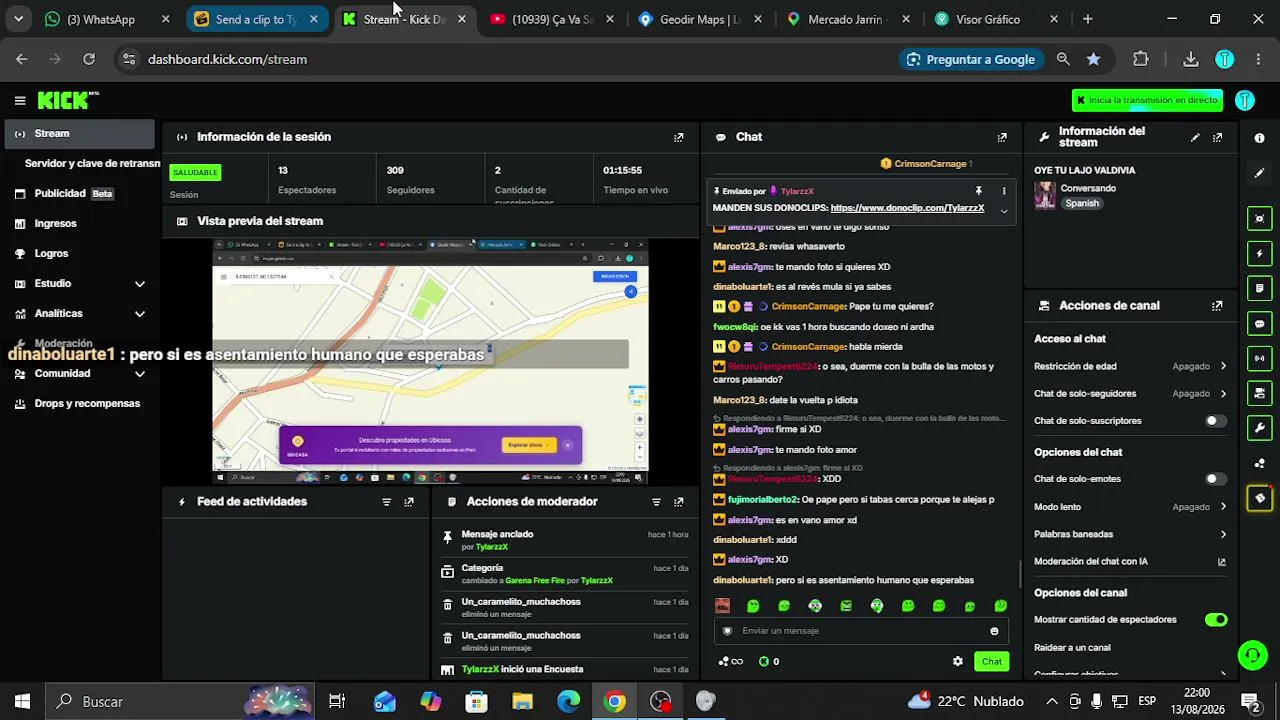Click the pencil icon in right rail
This screenshot has height=720, width=1280.
click(x=1260, y=173)
